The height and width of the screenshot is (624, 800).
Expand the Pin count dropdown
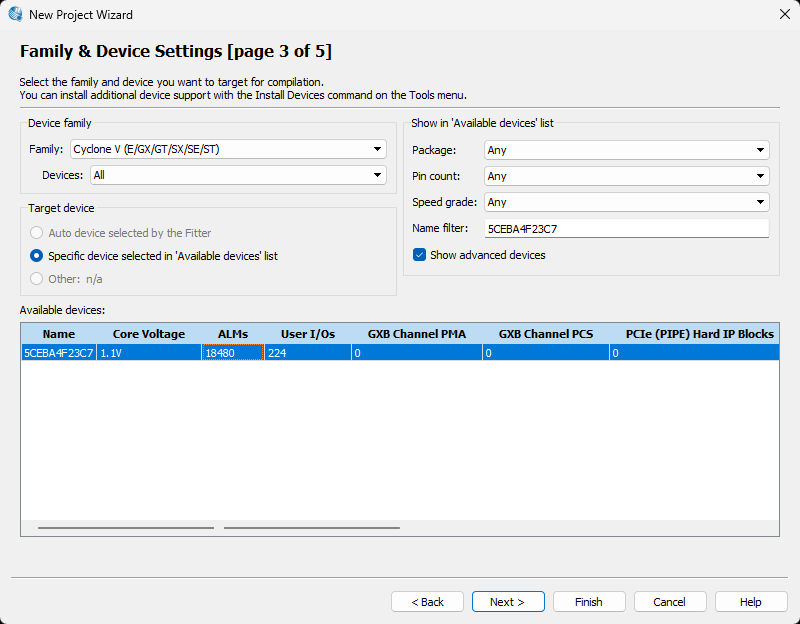point(626,176)
